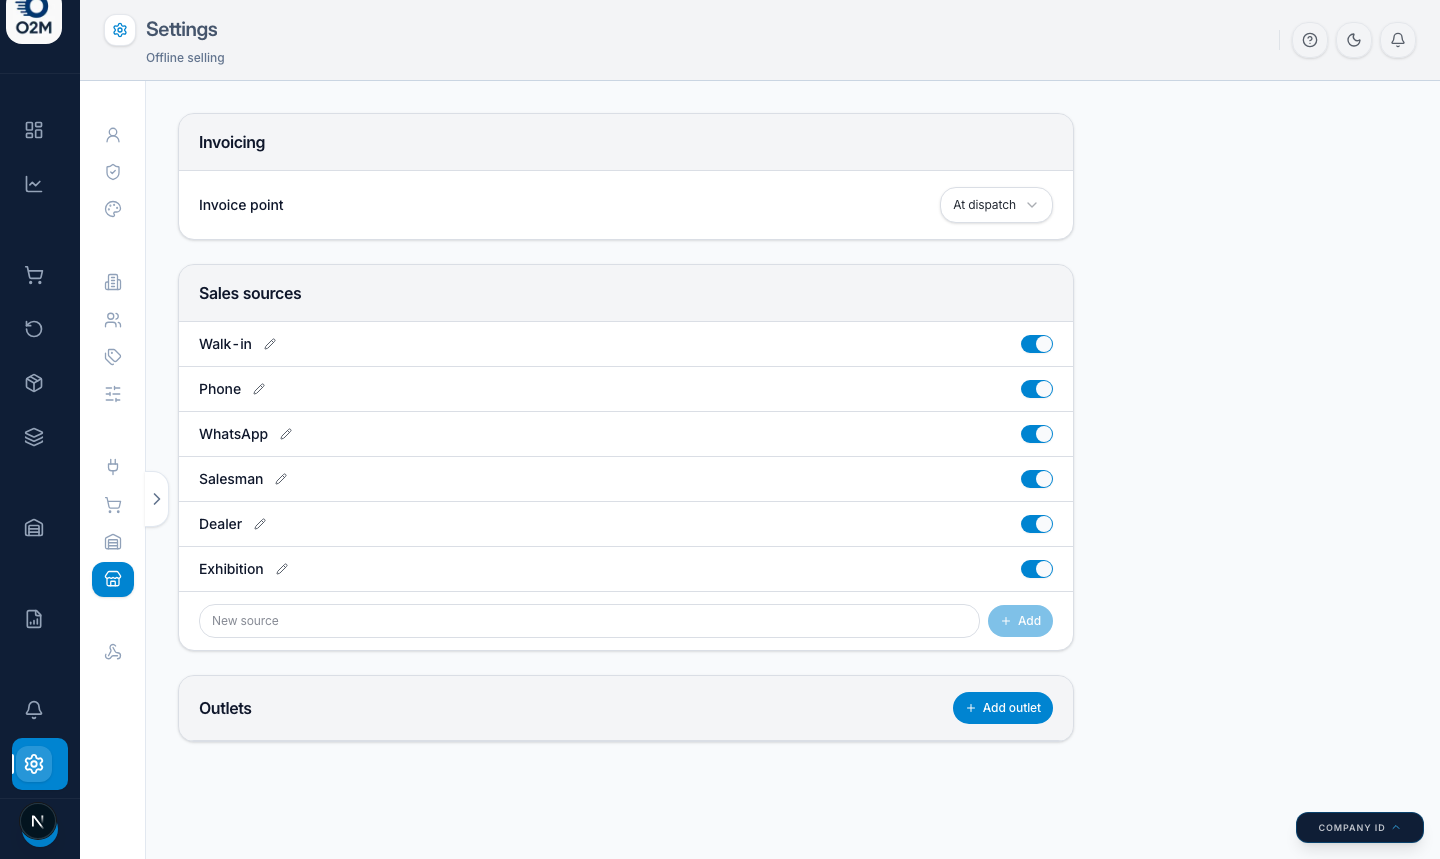Click the Add outlet button
The width and height of the screenshot is (1440, 859).
(1003, 708)
